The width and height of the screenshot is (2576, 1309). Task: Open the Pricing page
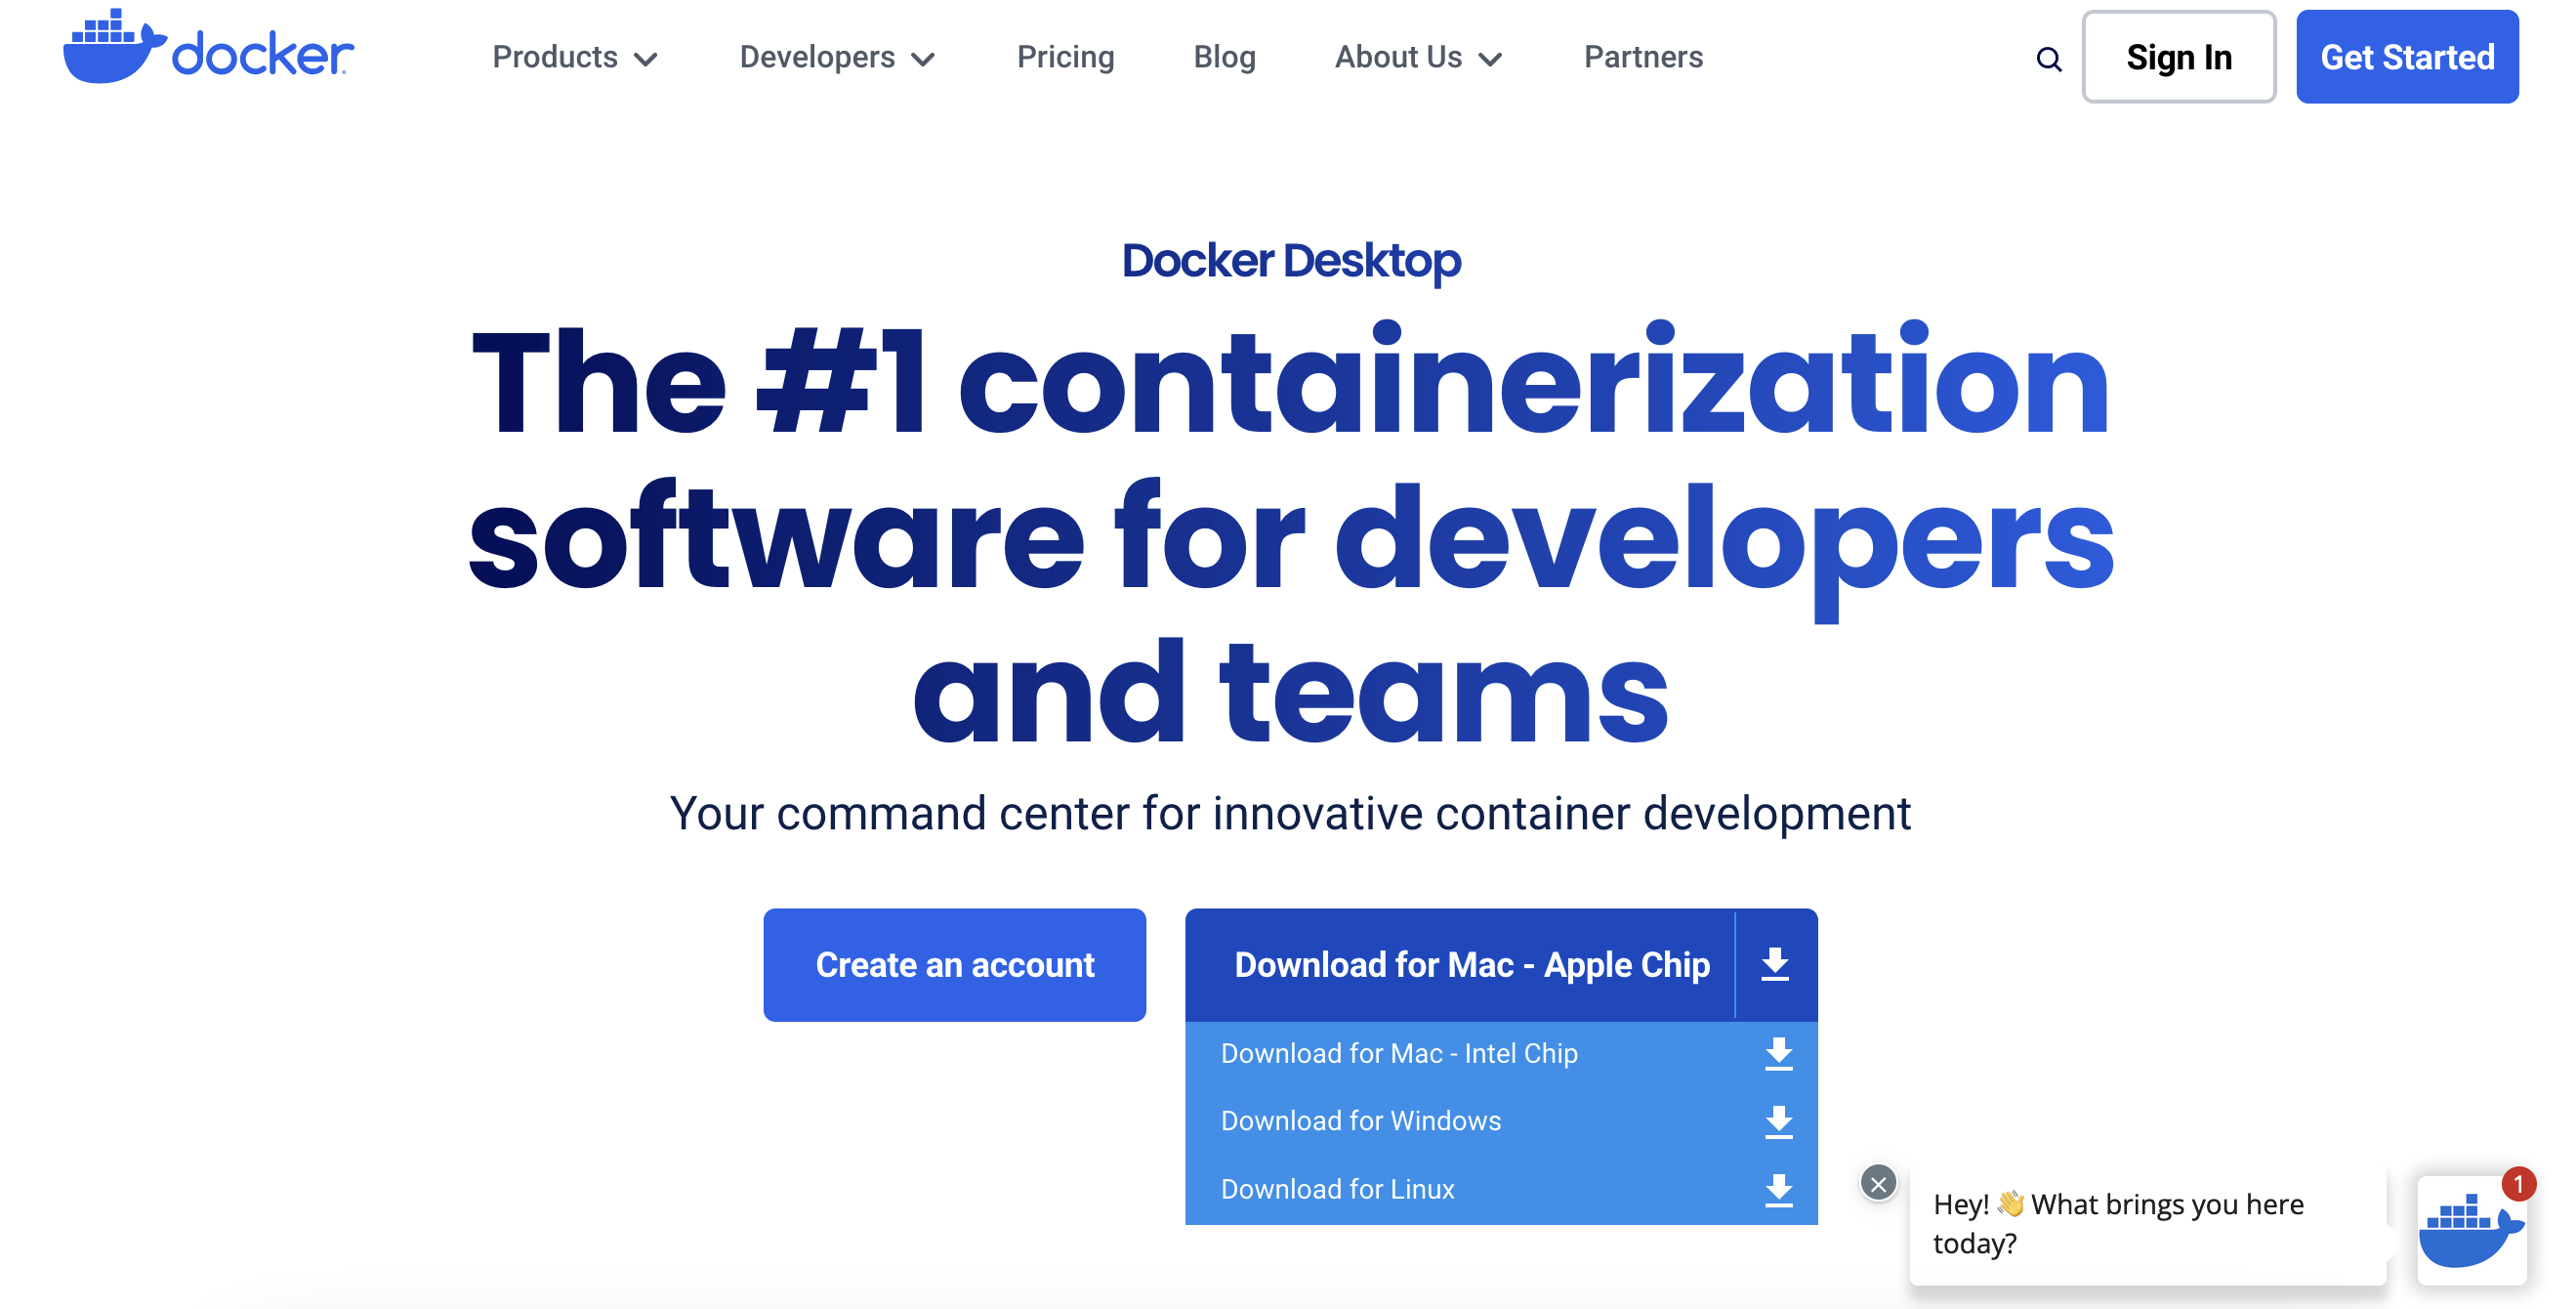(x=1065, y=57)
